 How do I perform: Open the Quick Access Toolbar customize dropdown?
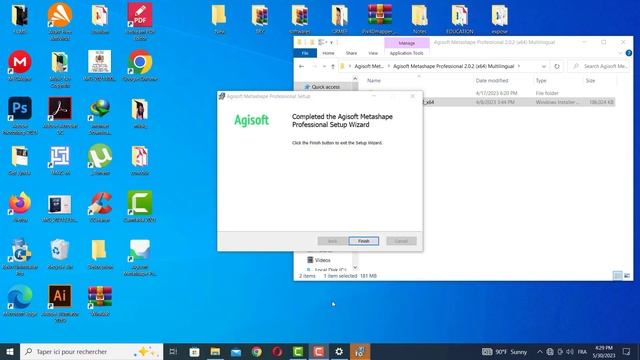pos(331,42)
